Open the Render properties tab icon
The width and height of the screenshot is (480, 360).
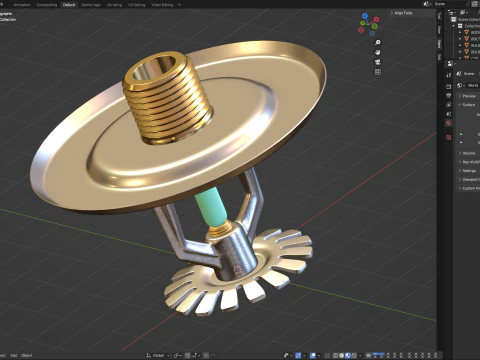449,86
